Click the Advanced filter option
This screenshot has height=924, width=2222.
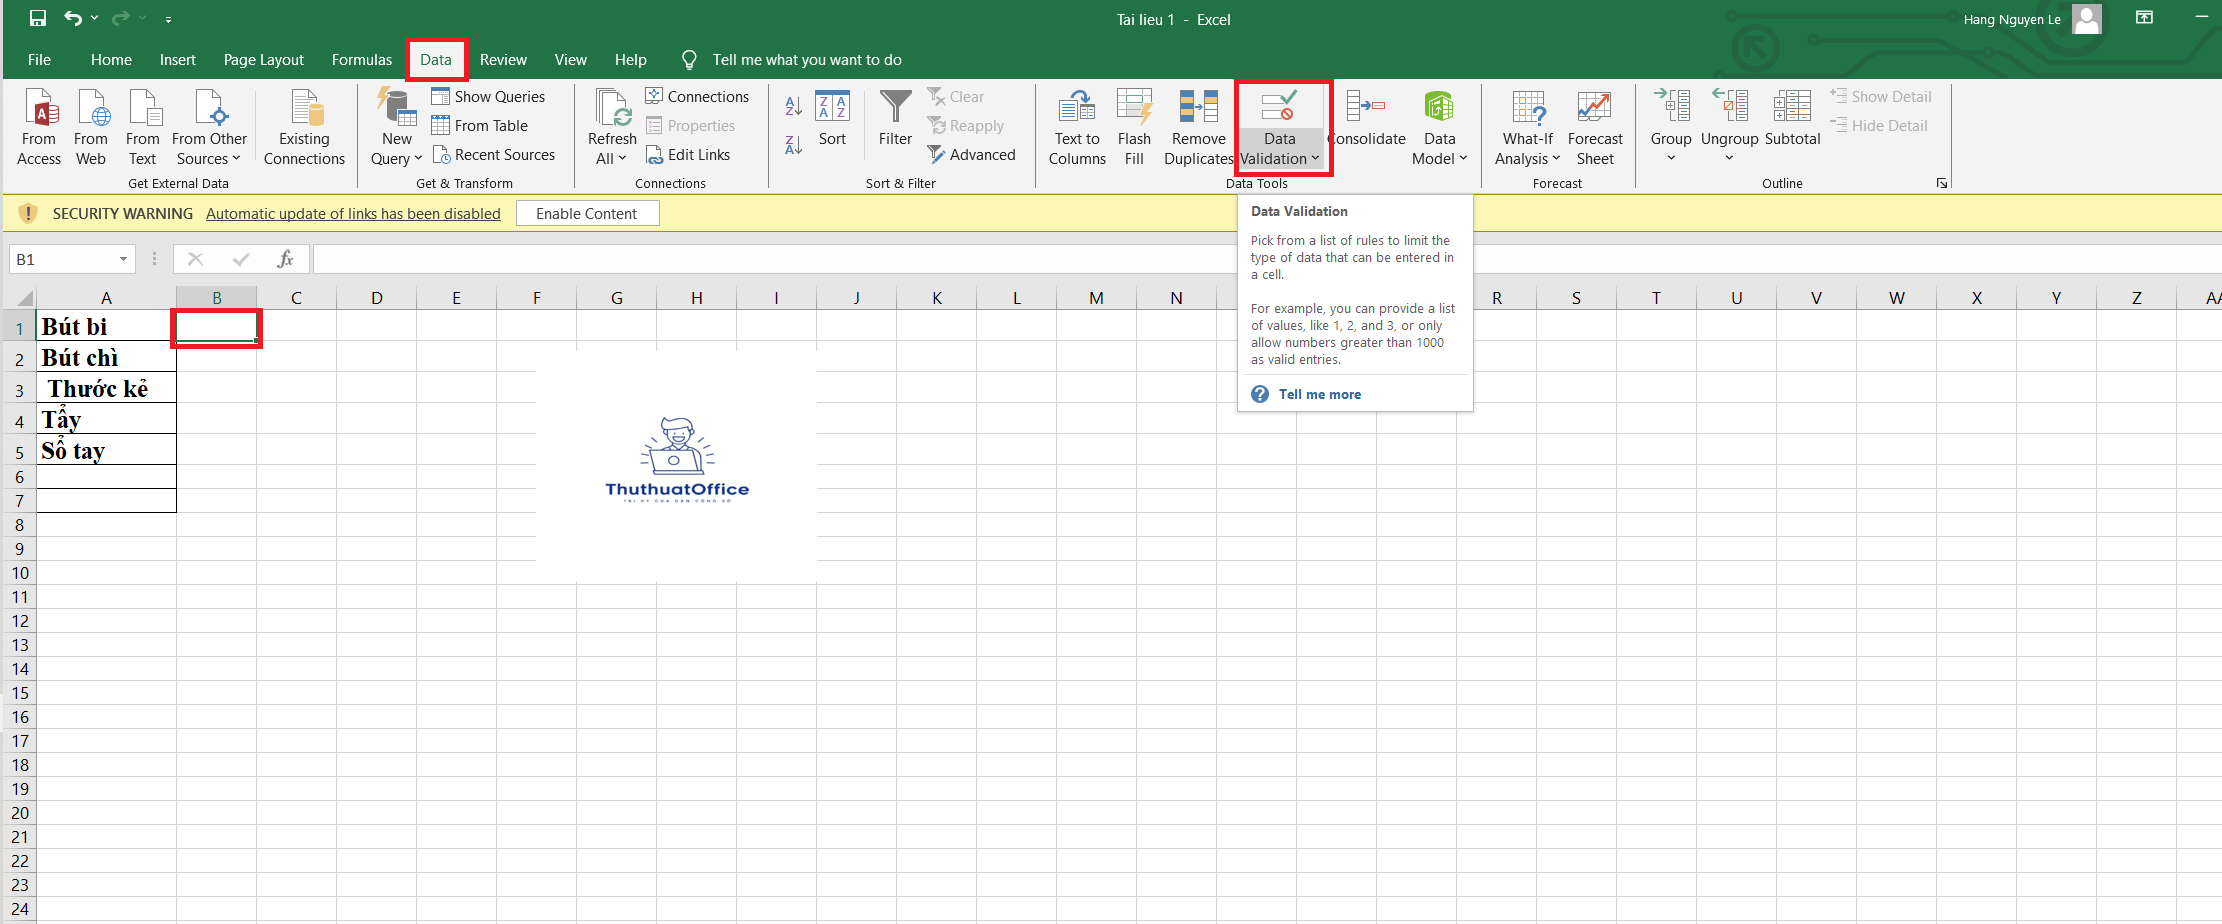971,154
